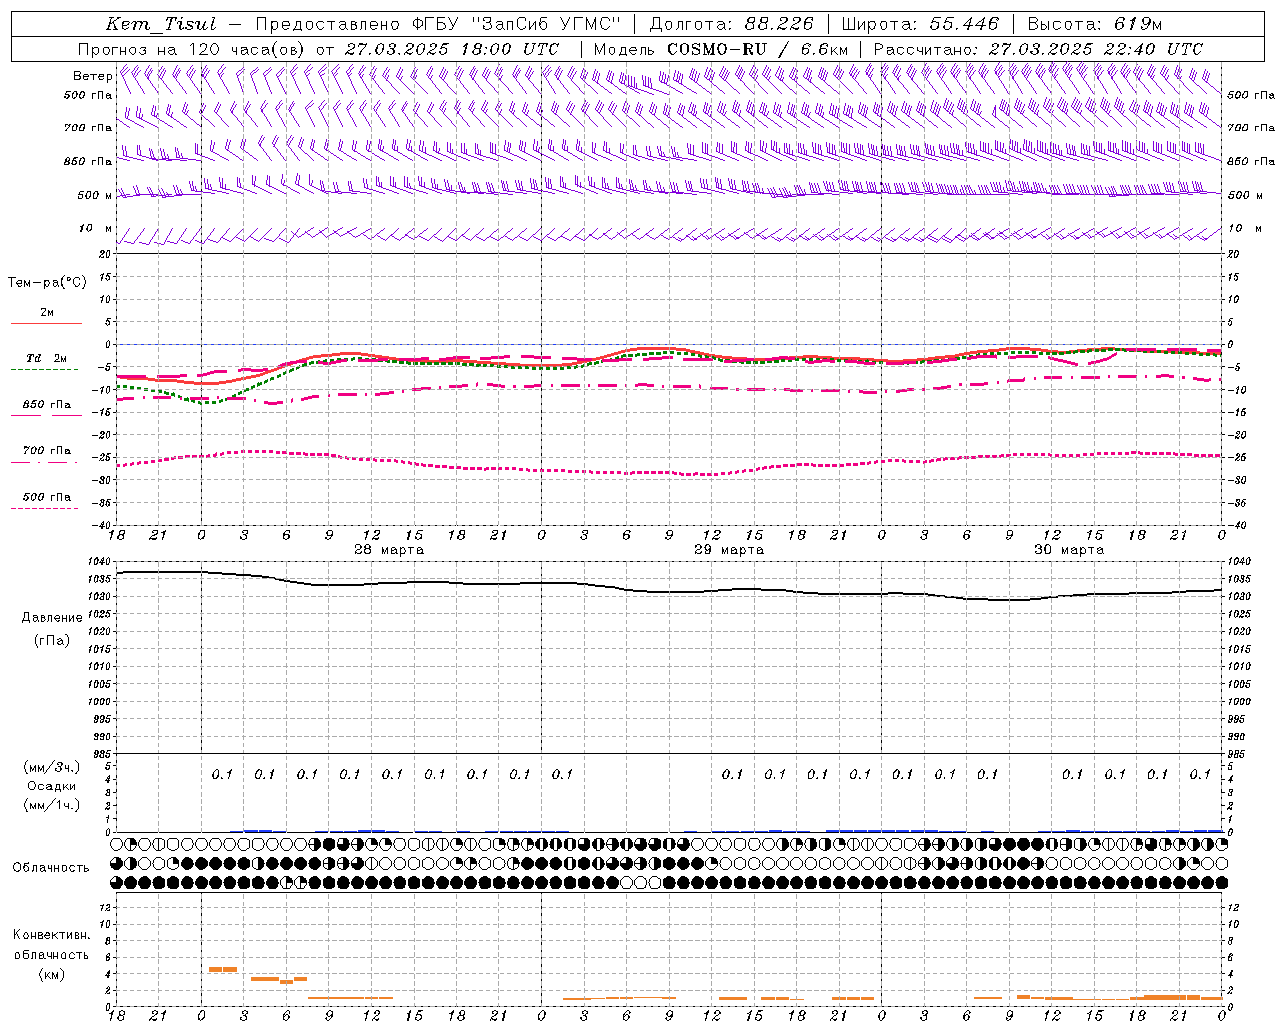The height and width of the screenshot is (1024, 1280).
Task: Click the "Широта: 55.446" latitude value
Action: tap(920, 24)
